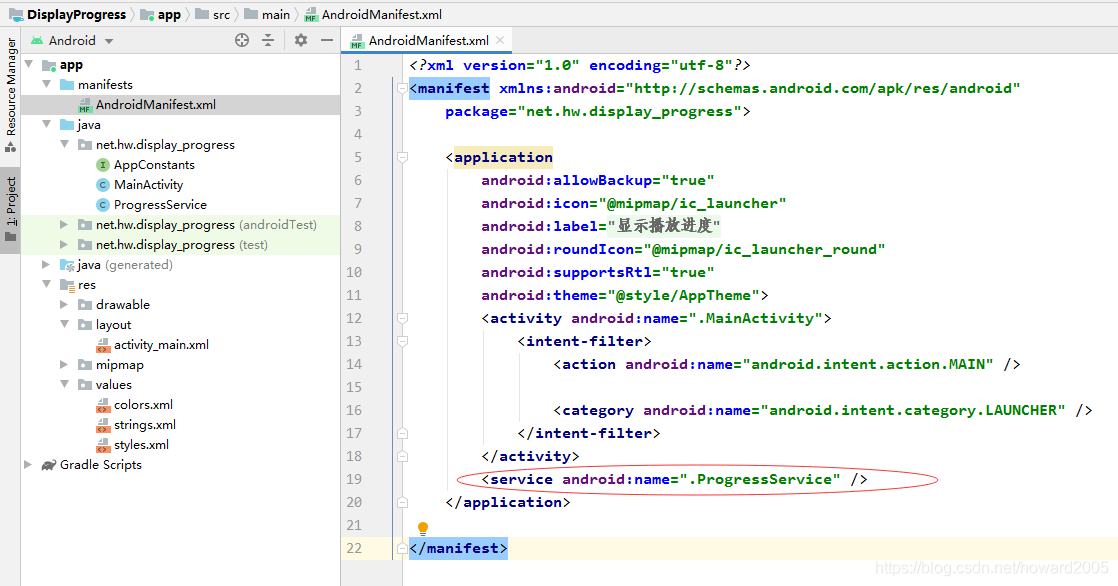Collapse the manifests folder
Screen dimensions: 1118x586
(x=46, y=84)
